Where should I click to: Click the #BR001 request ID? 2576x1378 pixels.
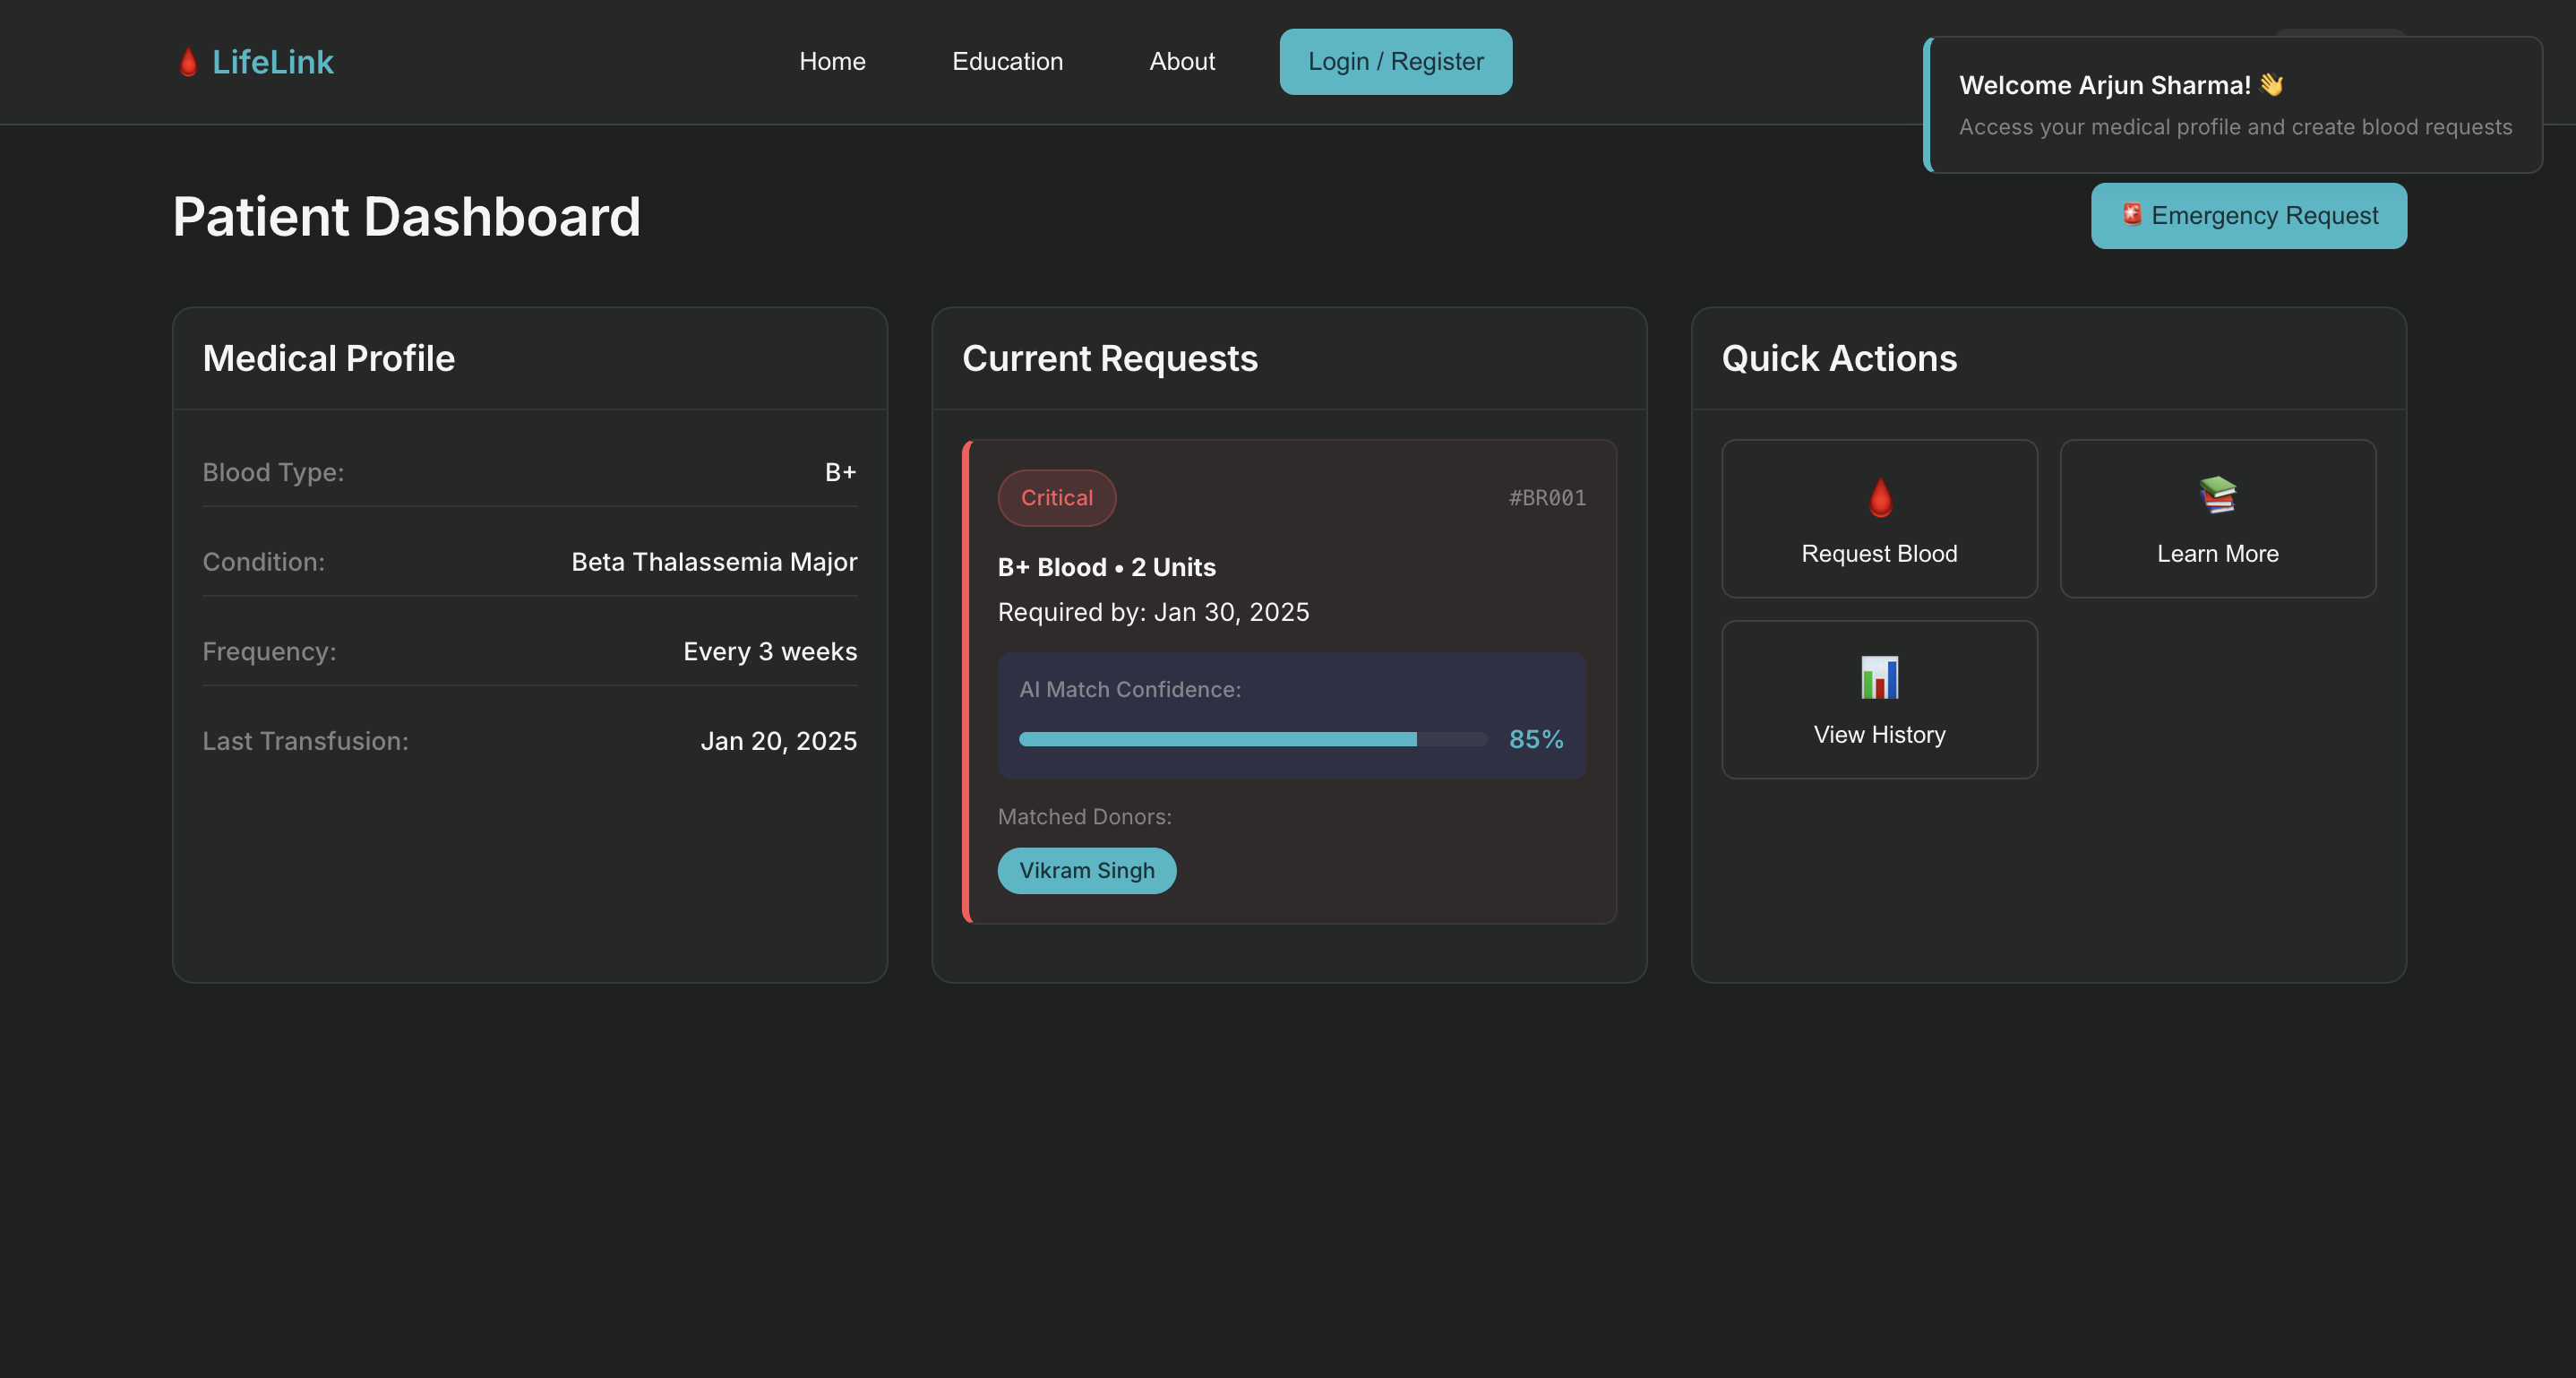click(1546, 498)
